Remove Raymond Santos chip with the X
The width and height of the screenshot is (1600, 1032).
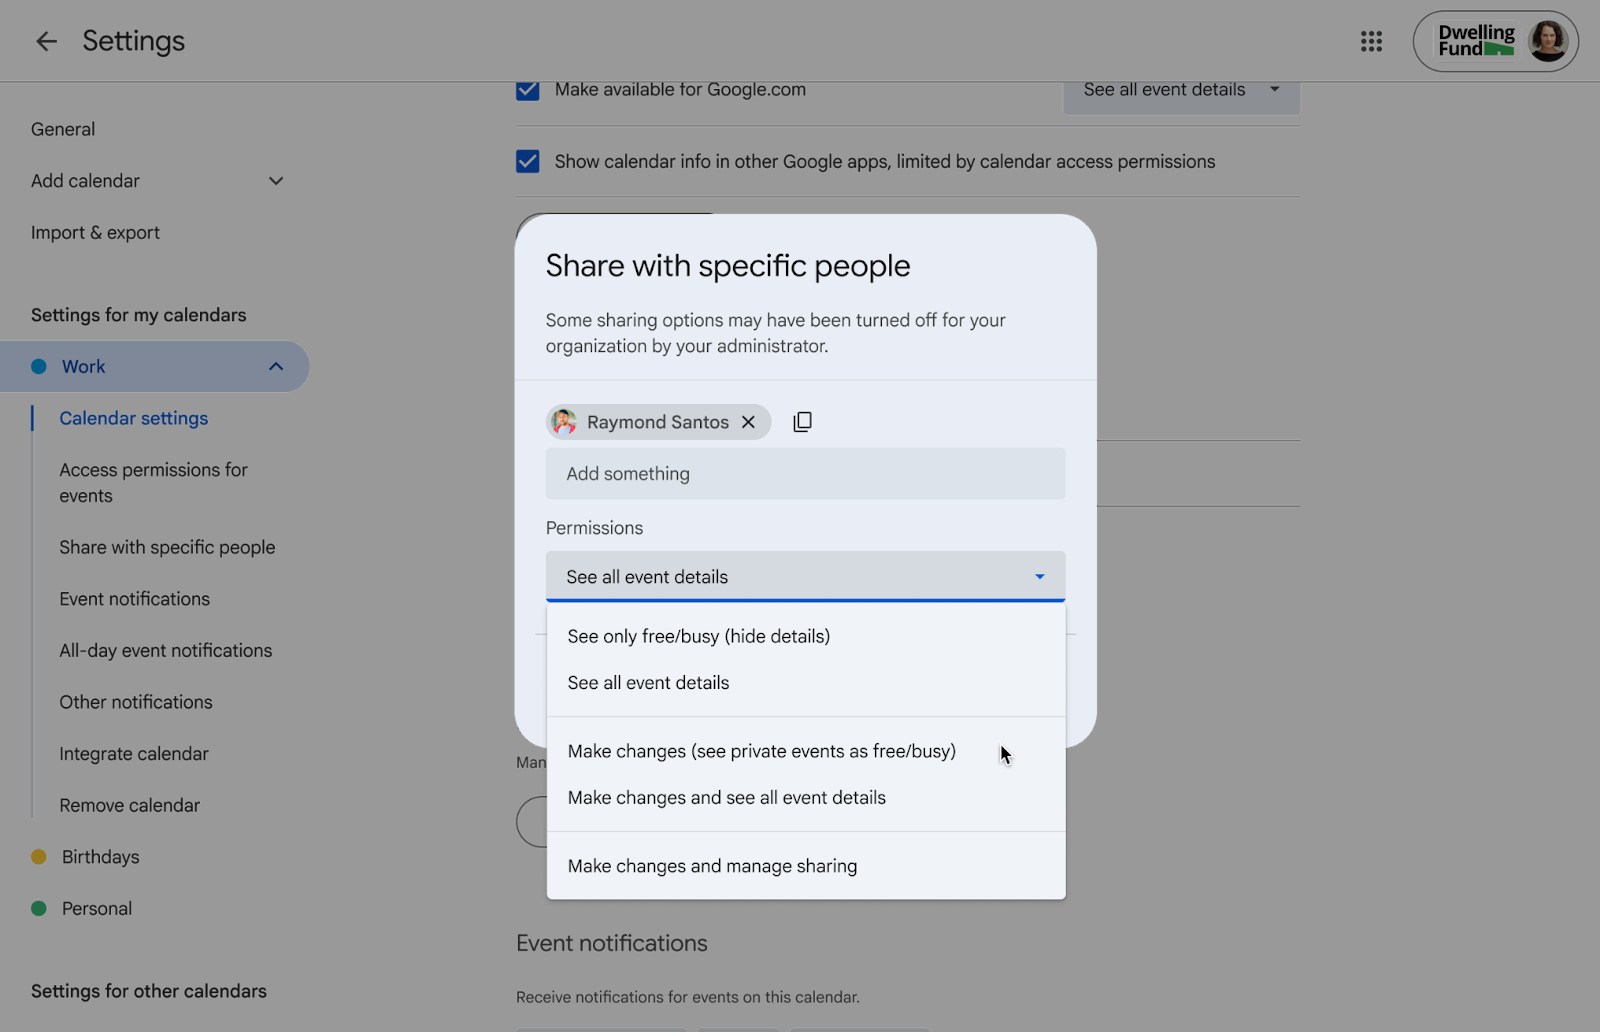point(748,422)
